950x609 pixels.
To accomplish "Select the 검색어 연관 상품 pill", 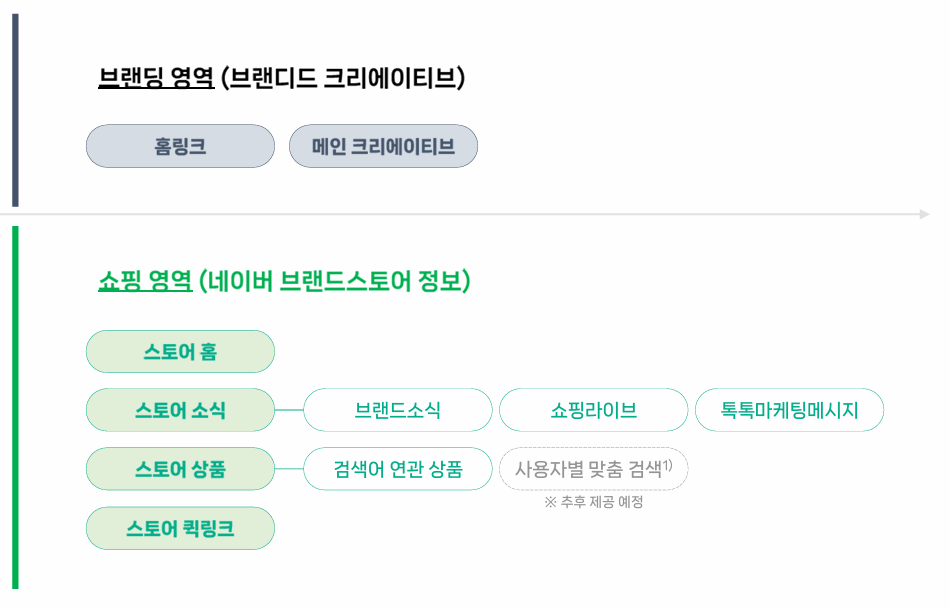I will point(397,469).
